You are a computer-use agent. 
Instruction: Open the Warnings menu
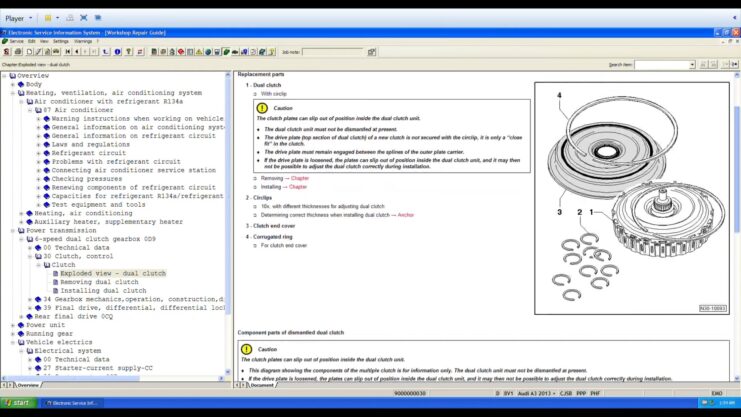[x=84, y=41]
